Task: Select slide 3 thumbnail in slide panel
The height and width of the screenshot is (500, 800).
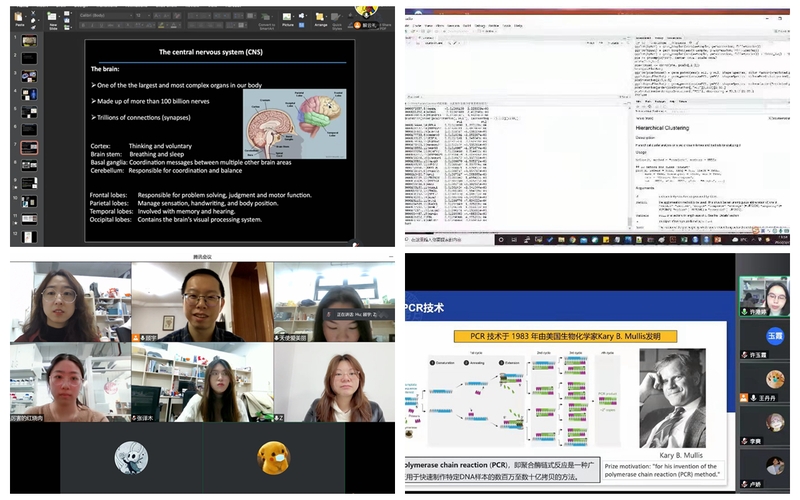Action: click(28, 77)
